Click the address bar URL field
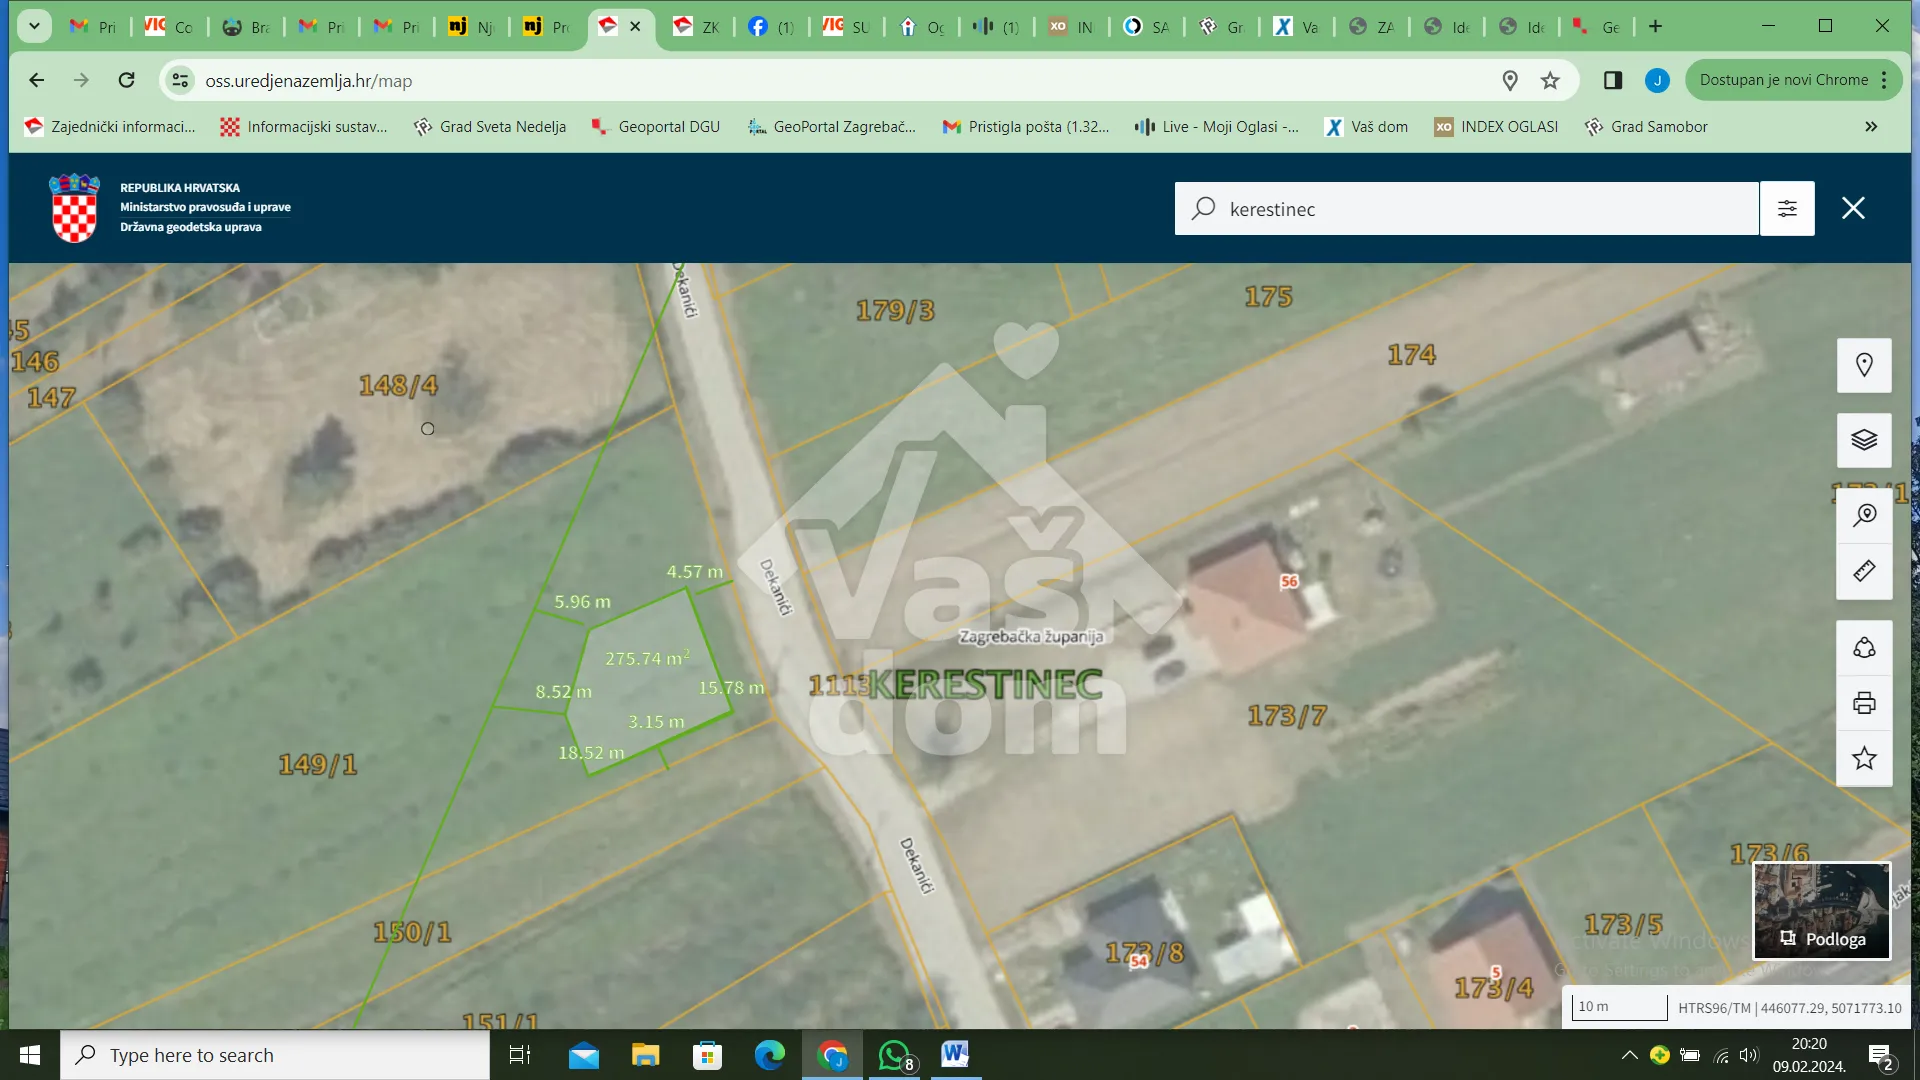Image resolution: width=1920 pixels, height=1080 pixels. click(x=840, y=80)
